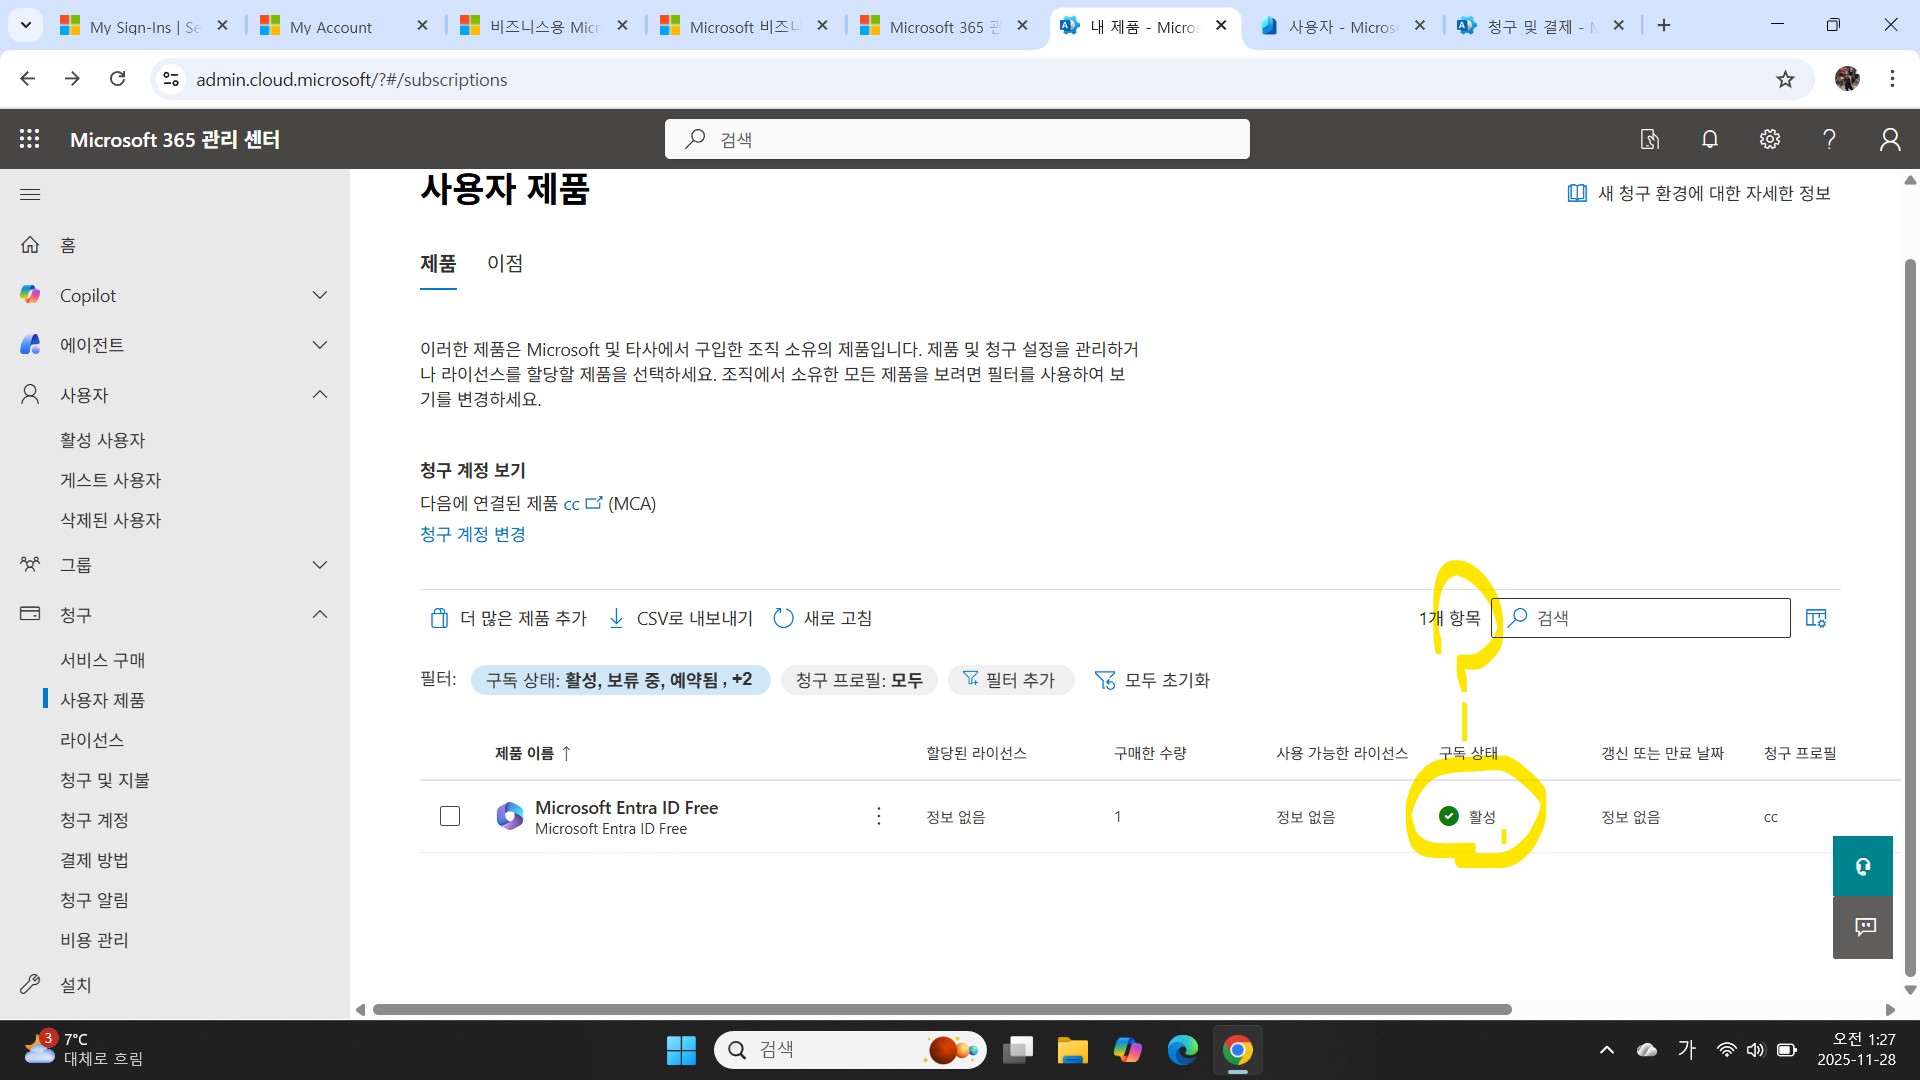1920x1080 pixels.
Task: Click CSV로 내보내기 button
Action: tap(680, 618)
